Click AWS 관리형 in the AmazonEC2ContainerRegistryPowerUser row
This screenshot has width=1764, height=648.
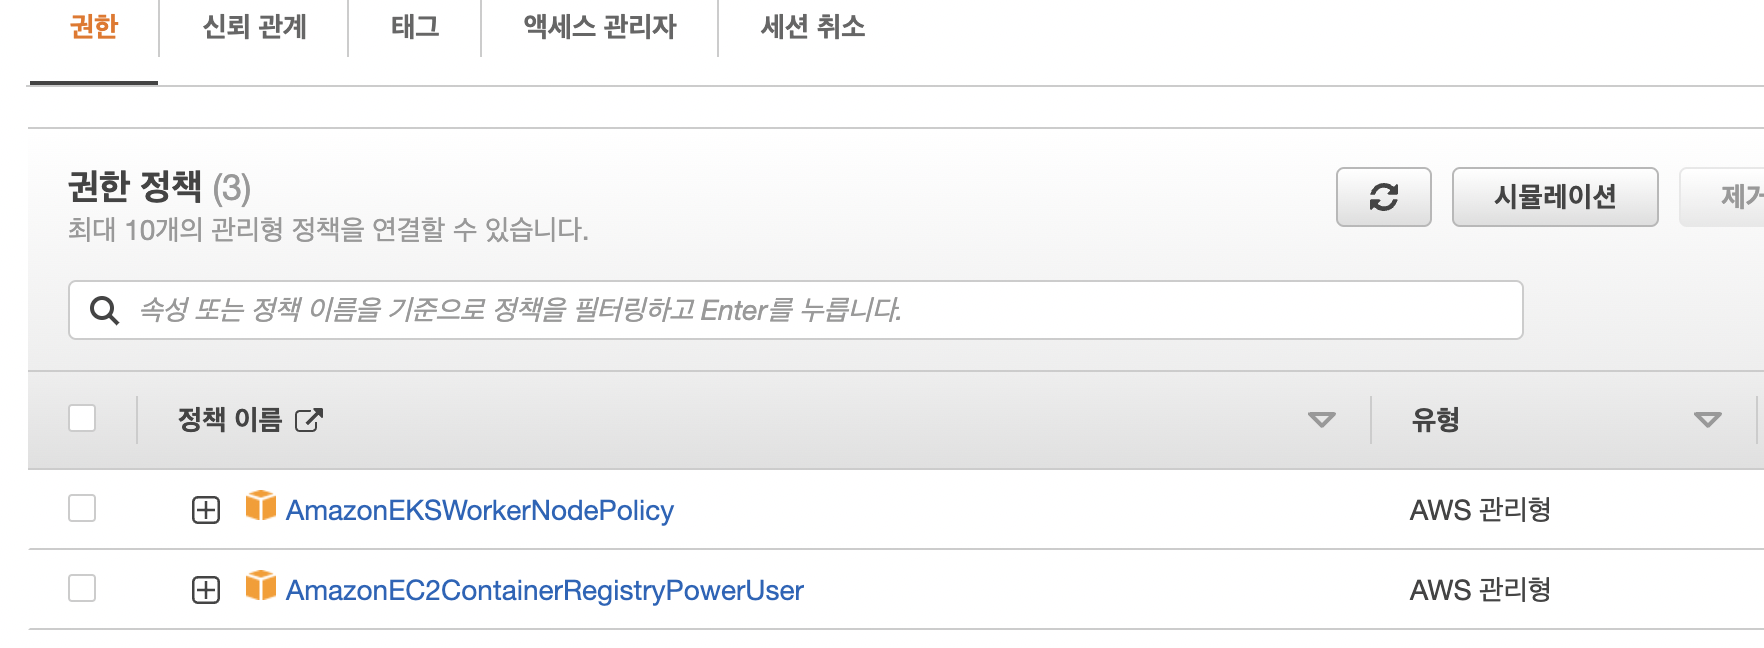1480,590
